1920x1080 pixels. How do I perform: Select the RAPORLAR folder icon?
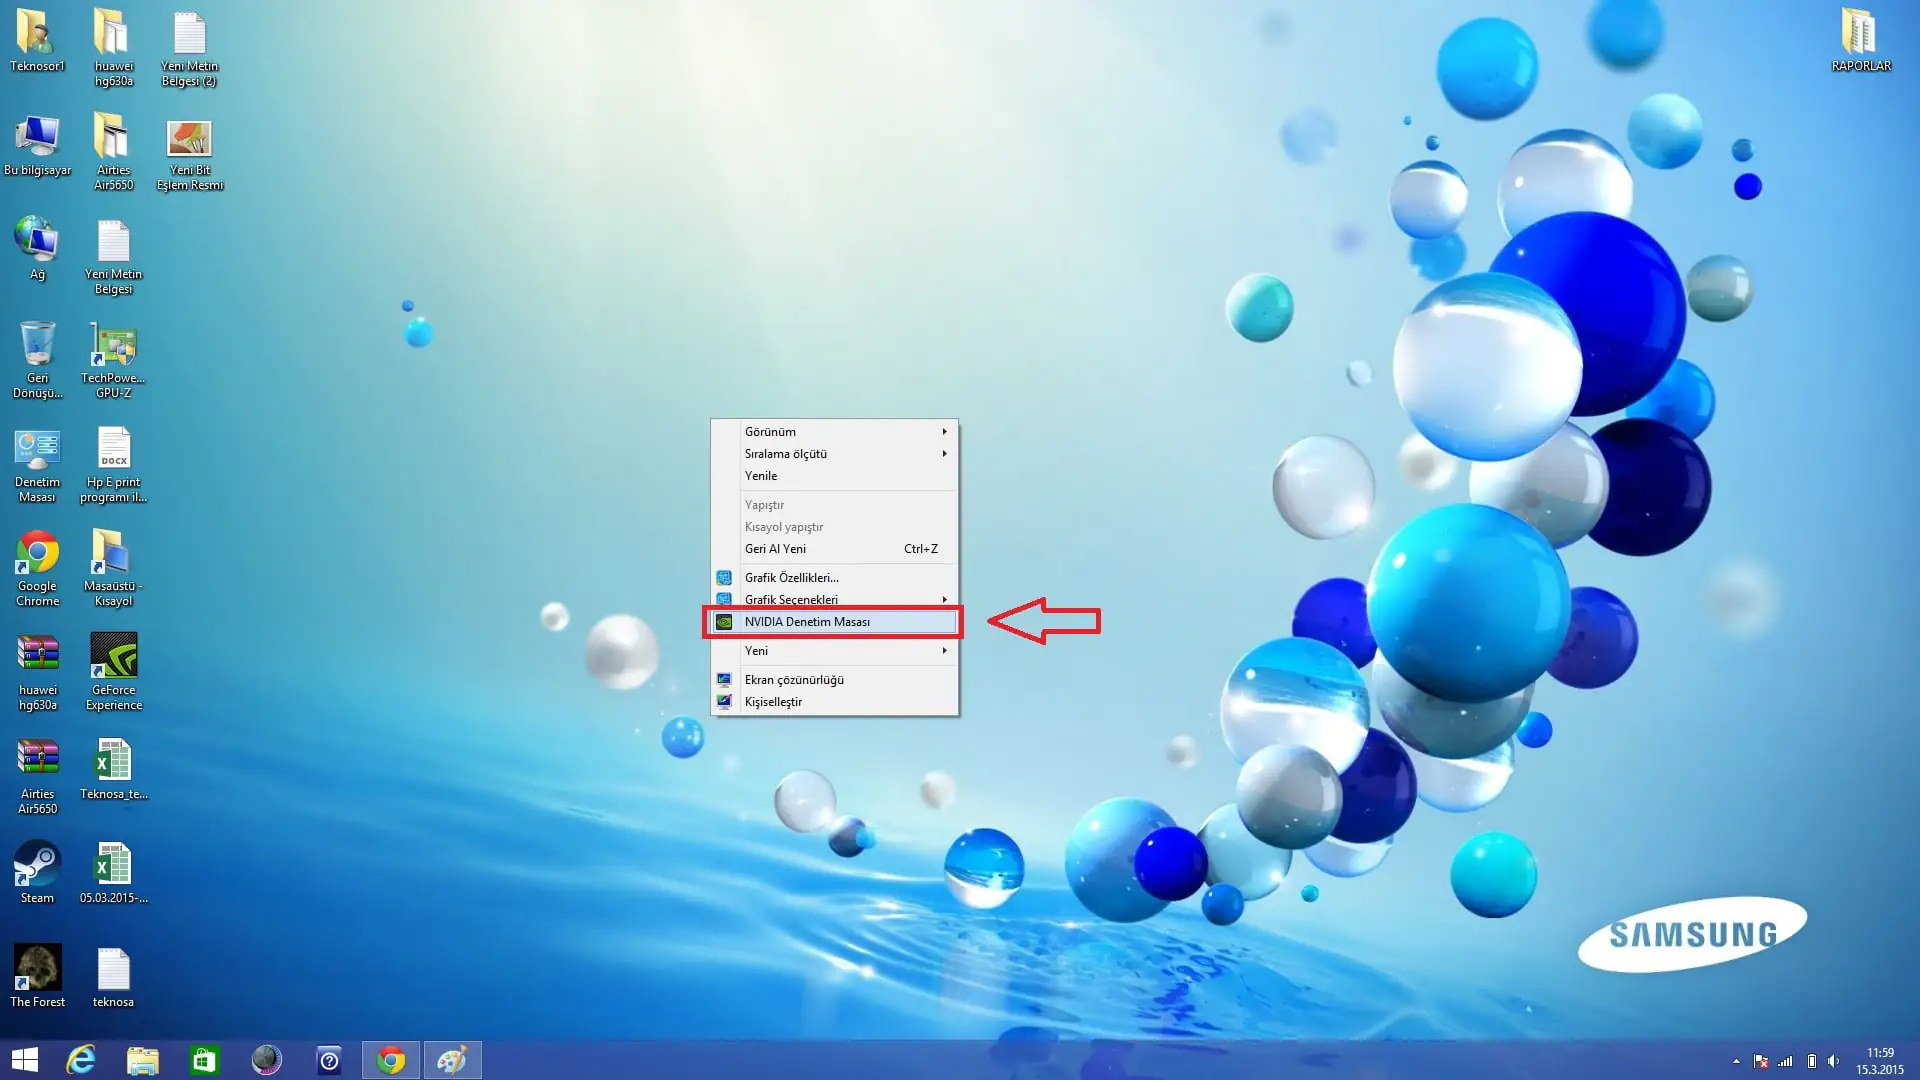1860,35
